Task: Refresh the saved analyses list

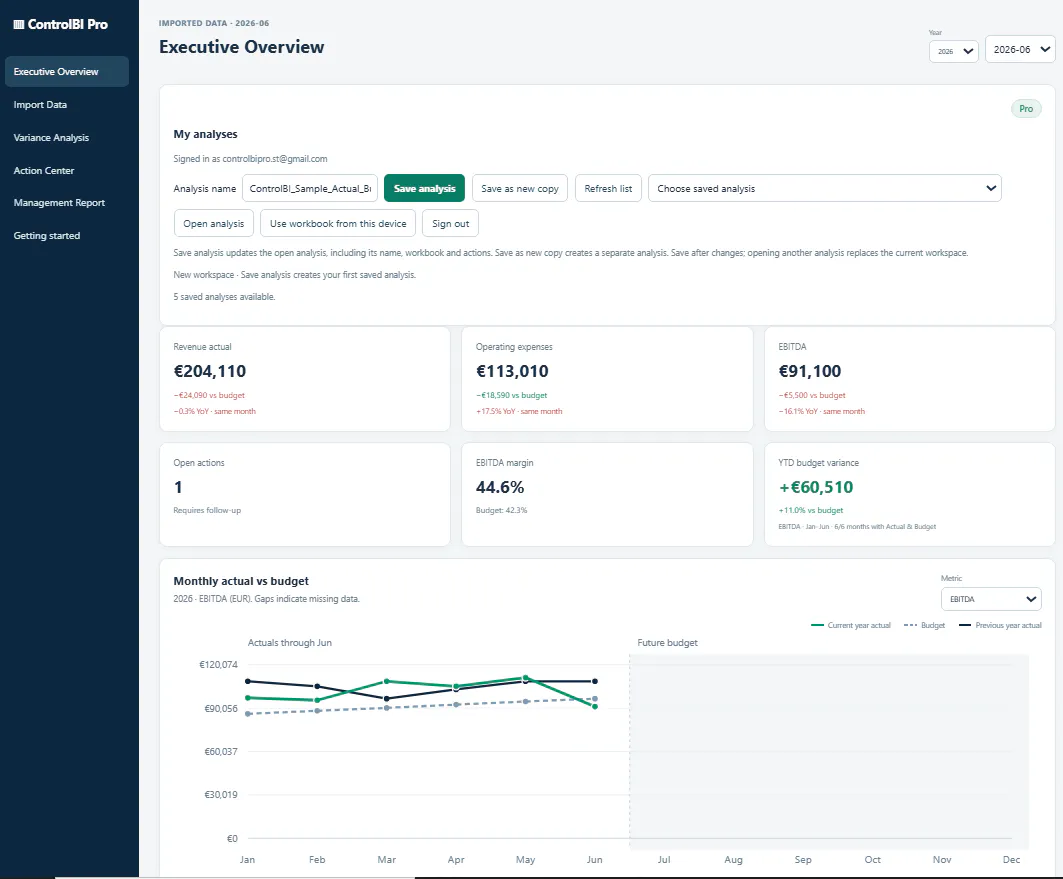Action: 608,188
